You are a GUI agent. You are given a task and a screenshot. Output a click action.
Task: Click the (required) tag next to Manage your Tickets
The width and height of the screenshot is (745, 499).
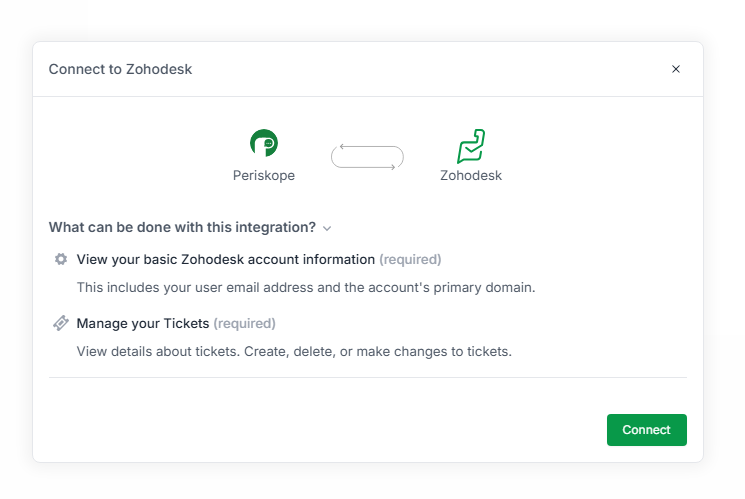[x=244, y=323]
